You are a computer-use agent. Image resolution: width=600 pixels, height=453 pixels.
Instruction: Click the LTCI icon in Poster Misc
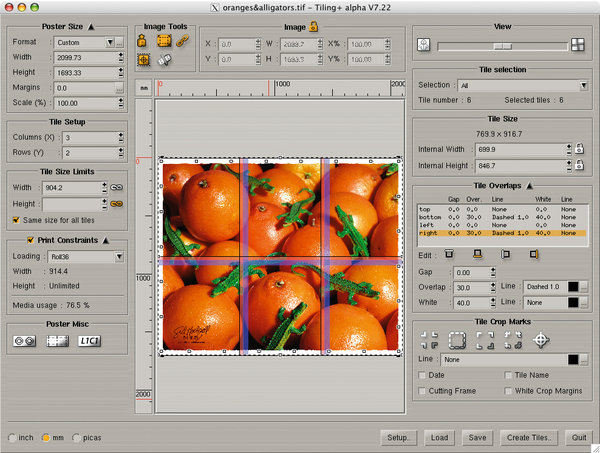coord(90,341)
